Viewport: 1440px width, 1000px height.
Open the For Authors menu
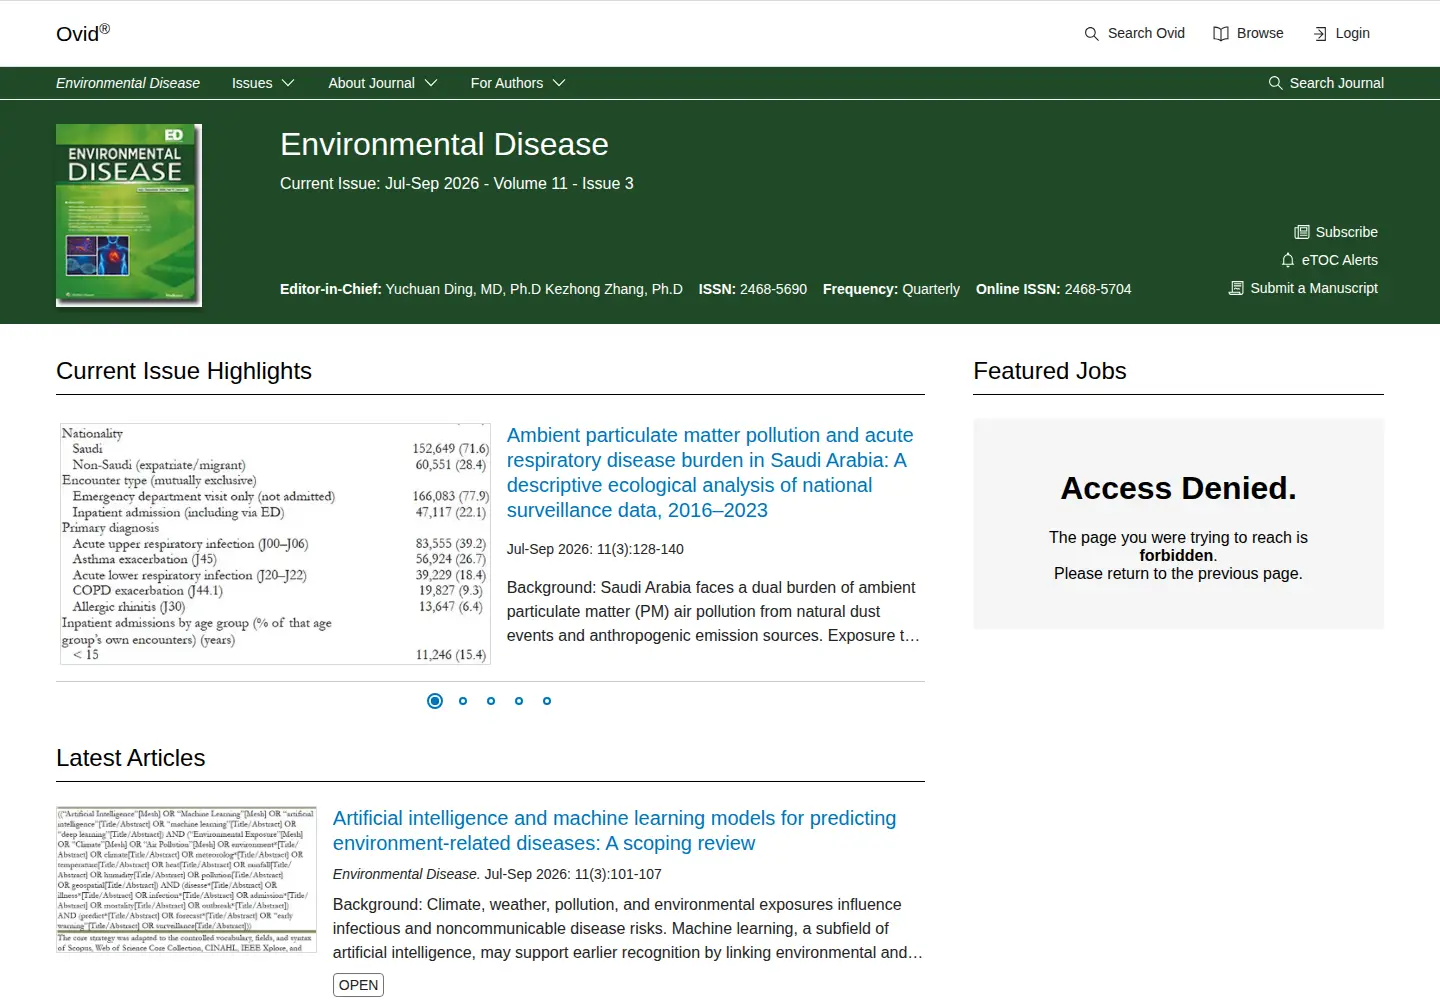[518, 83]
